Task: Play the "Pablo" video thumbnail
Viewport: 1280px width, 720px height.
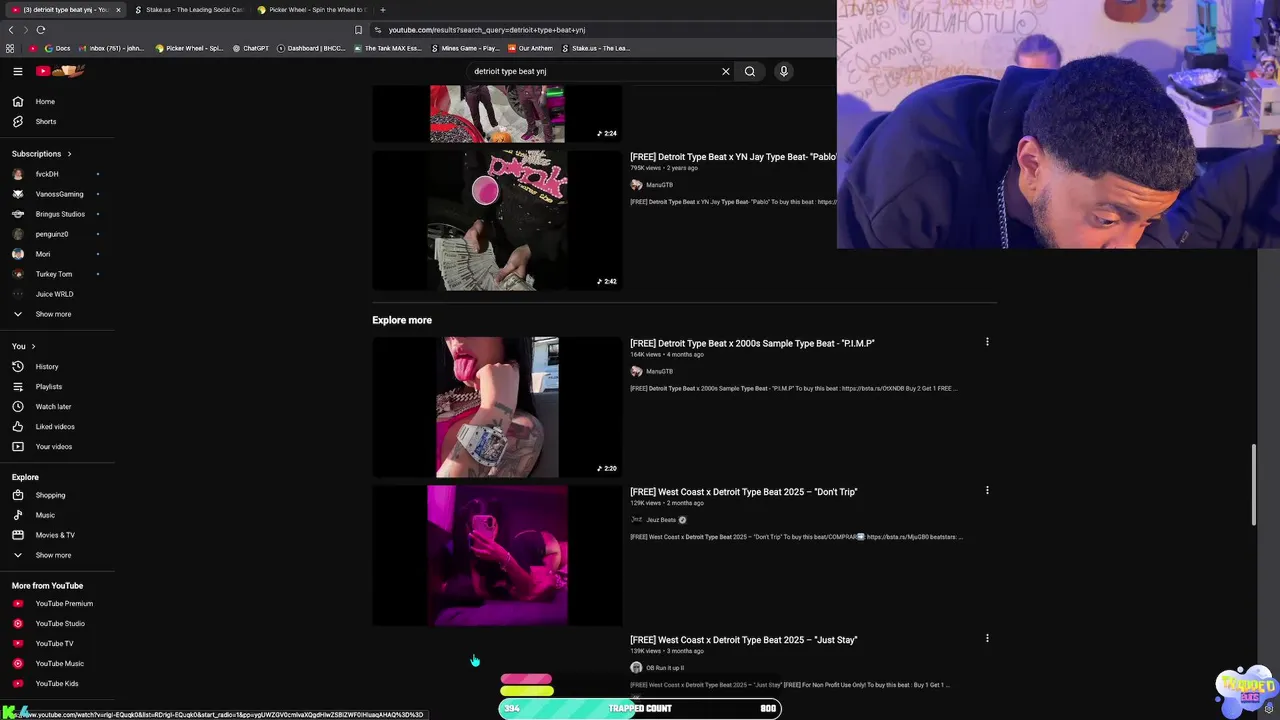Action: [497, 221]
